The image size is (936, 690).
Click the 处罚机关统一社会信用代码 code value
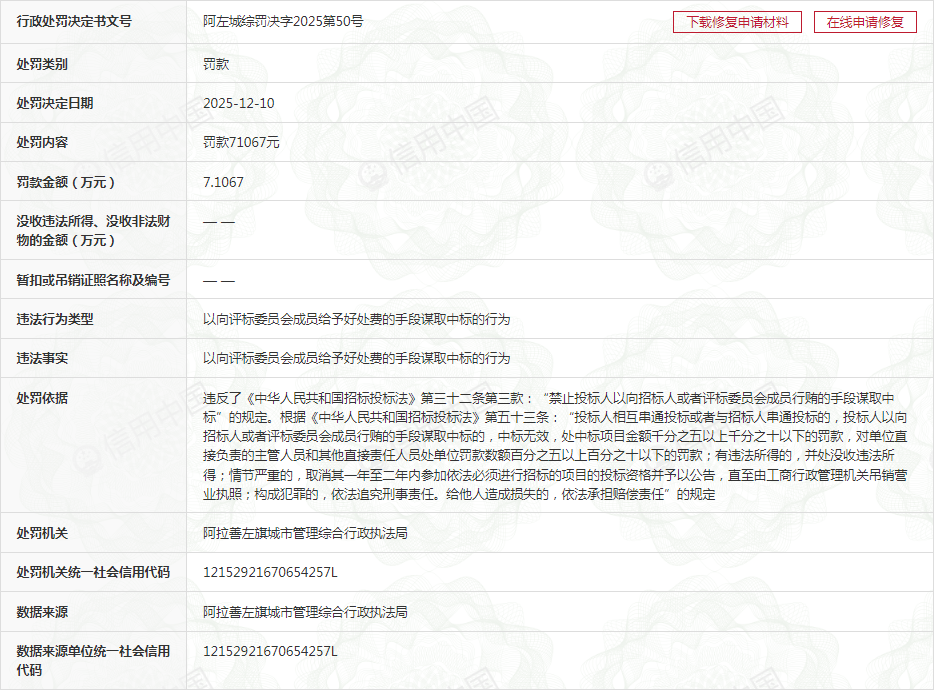[x=270, y=573]
